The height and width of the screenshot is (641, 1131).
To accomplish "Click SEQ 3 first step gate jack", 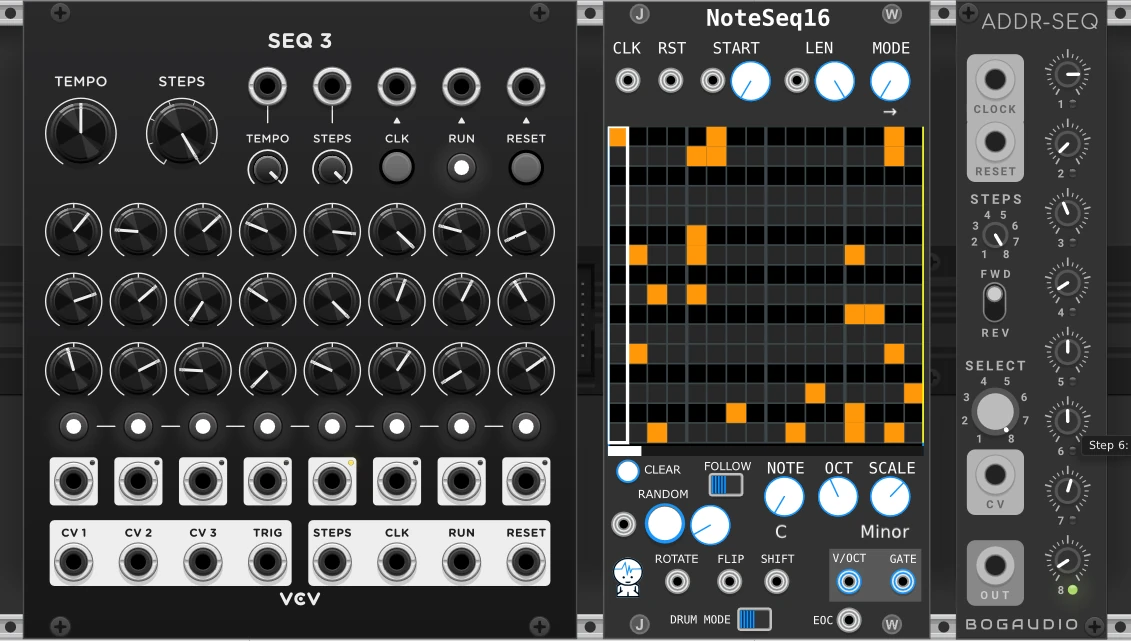I will point(74,481).
